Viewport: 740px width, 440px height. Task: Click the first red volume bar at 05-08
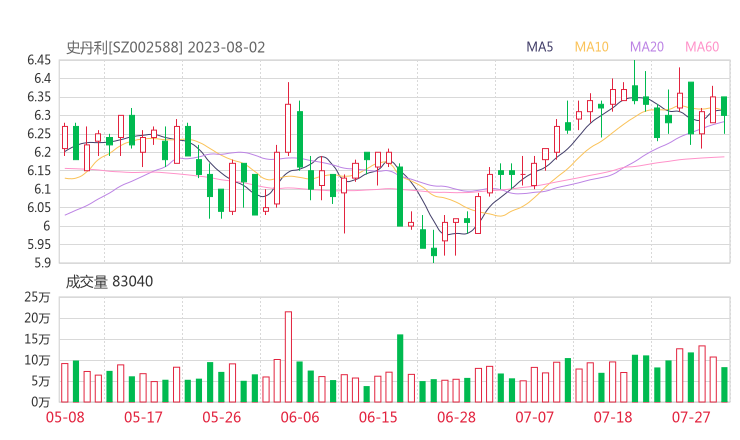pos(65,383)
